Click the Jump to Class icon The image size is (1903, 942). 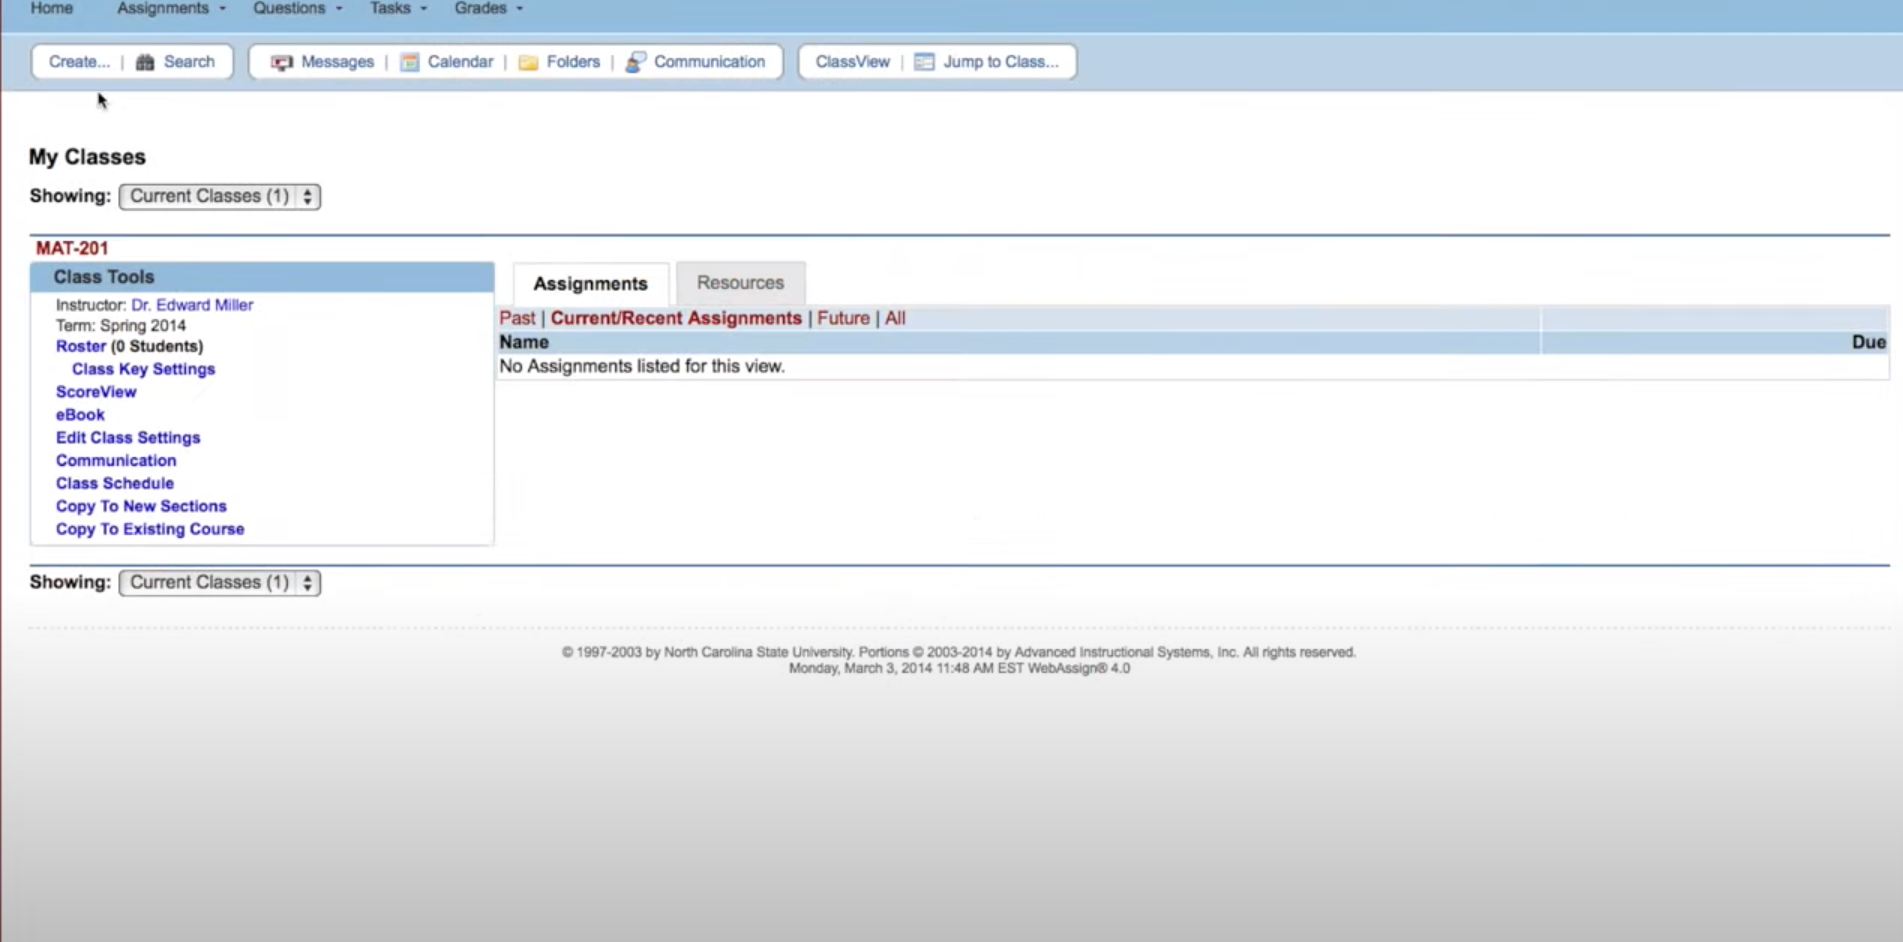[x=922, y=61]
